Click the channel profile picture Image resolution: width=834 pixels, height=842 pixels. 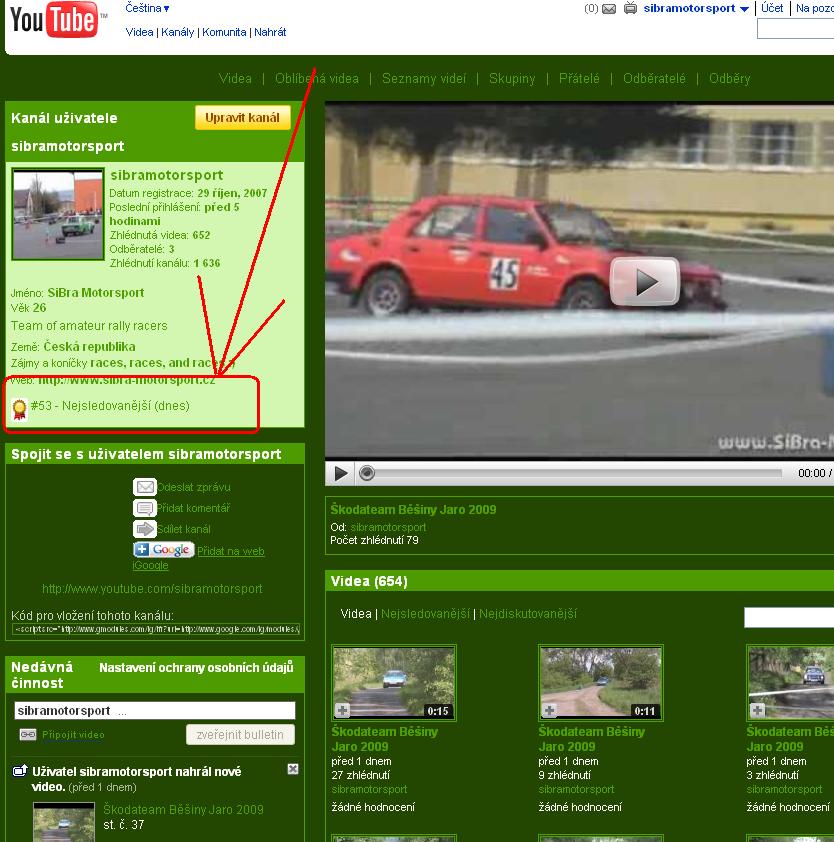(x=58, y=214)
